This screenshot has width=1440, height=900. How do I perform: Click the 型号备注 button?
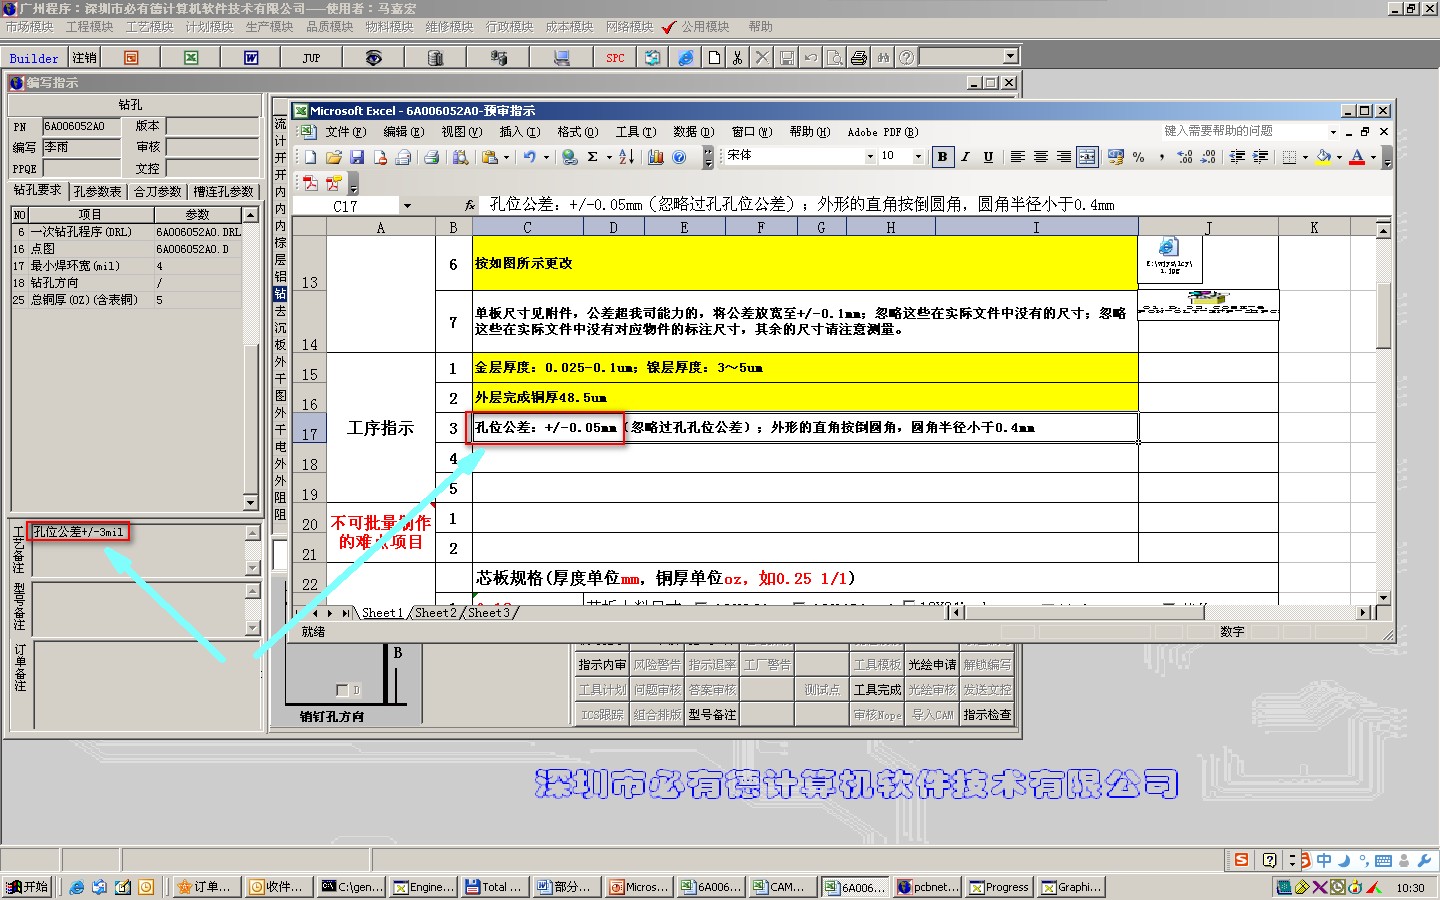(x=712, y=715)
